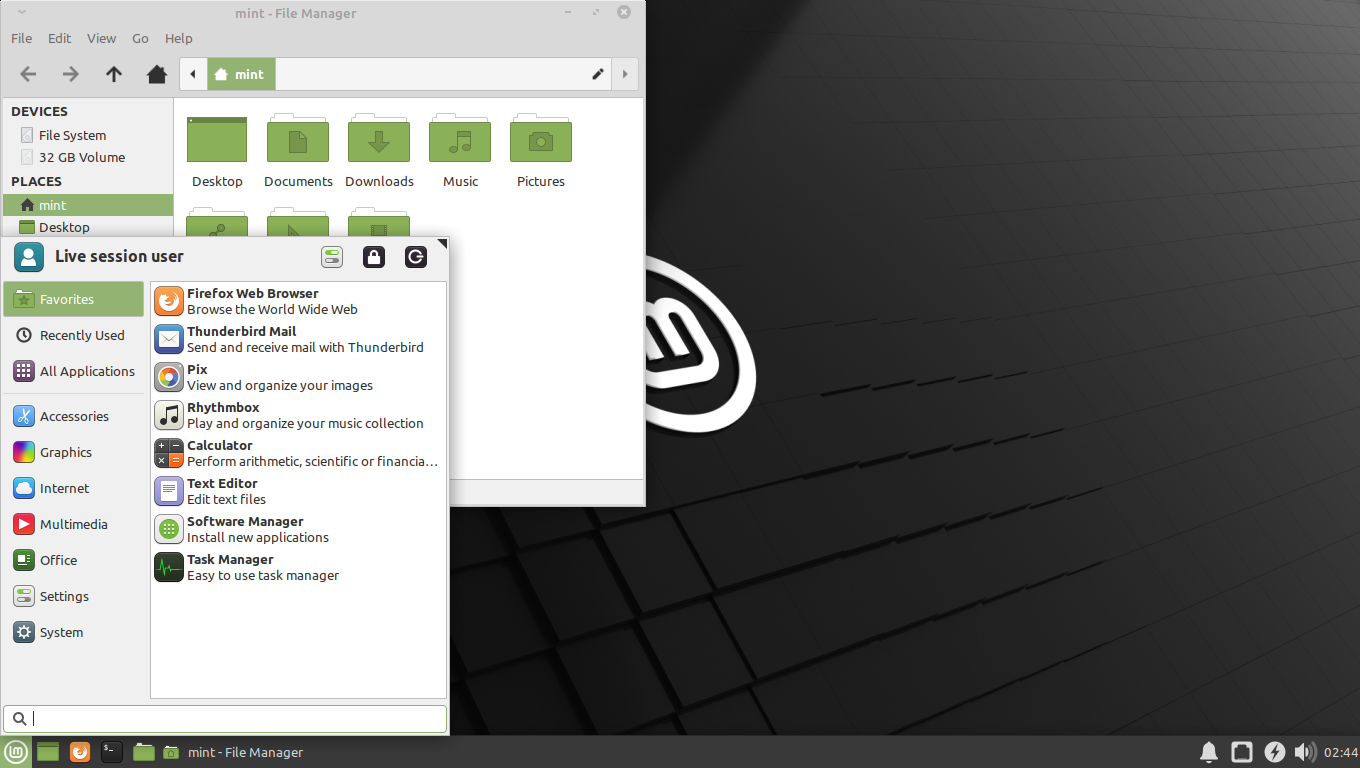Click the lock screen icon
The image size is (1360, 768).
pos(374,257)
